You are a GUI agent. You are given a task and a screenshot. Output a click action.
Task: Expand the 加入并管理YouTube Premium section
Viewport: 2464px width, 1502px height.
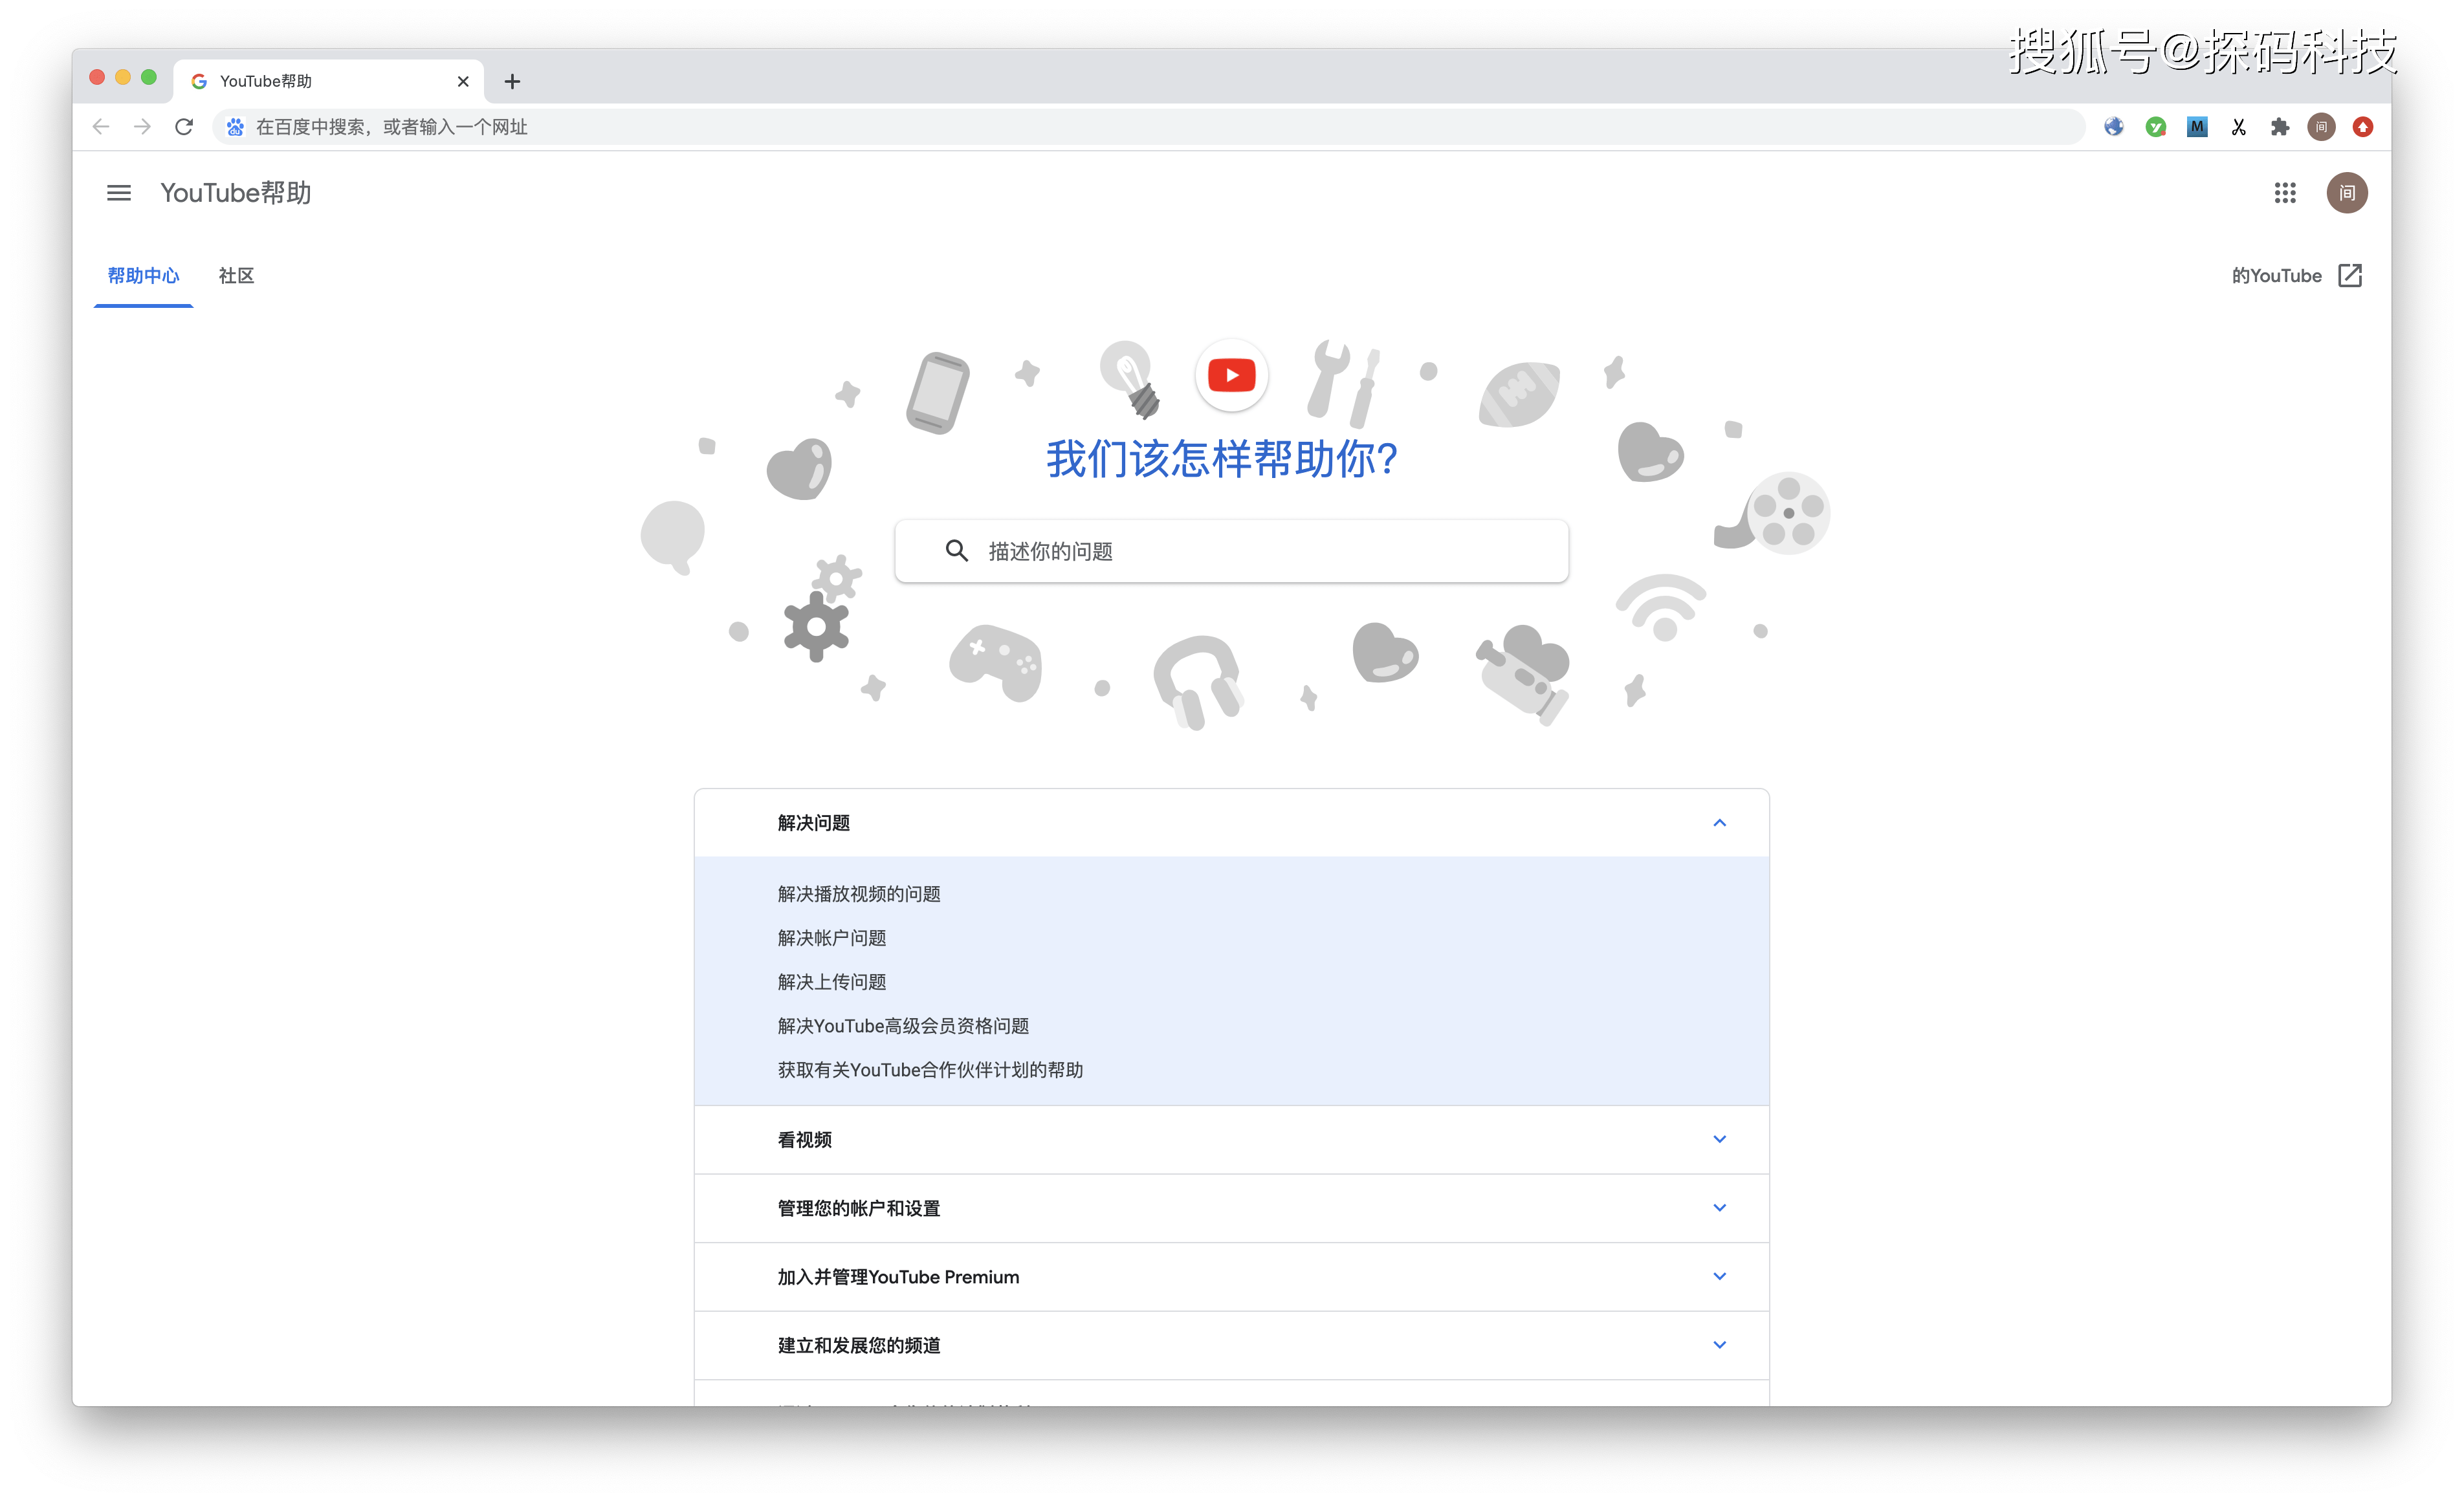tap(1231, 1277)
